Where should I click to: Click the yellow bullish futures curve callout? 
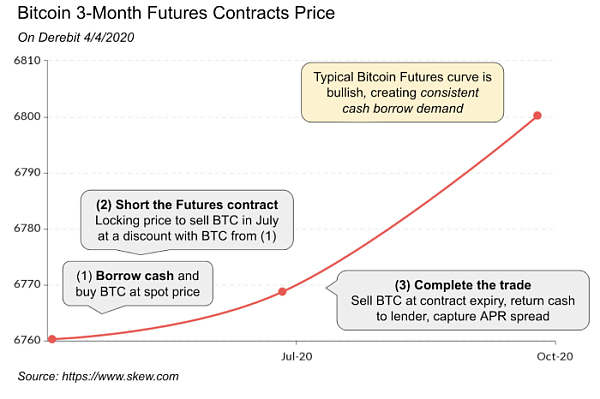[x=402, y=93]
